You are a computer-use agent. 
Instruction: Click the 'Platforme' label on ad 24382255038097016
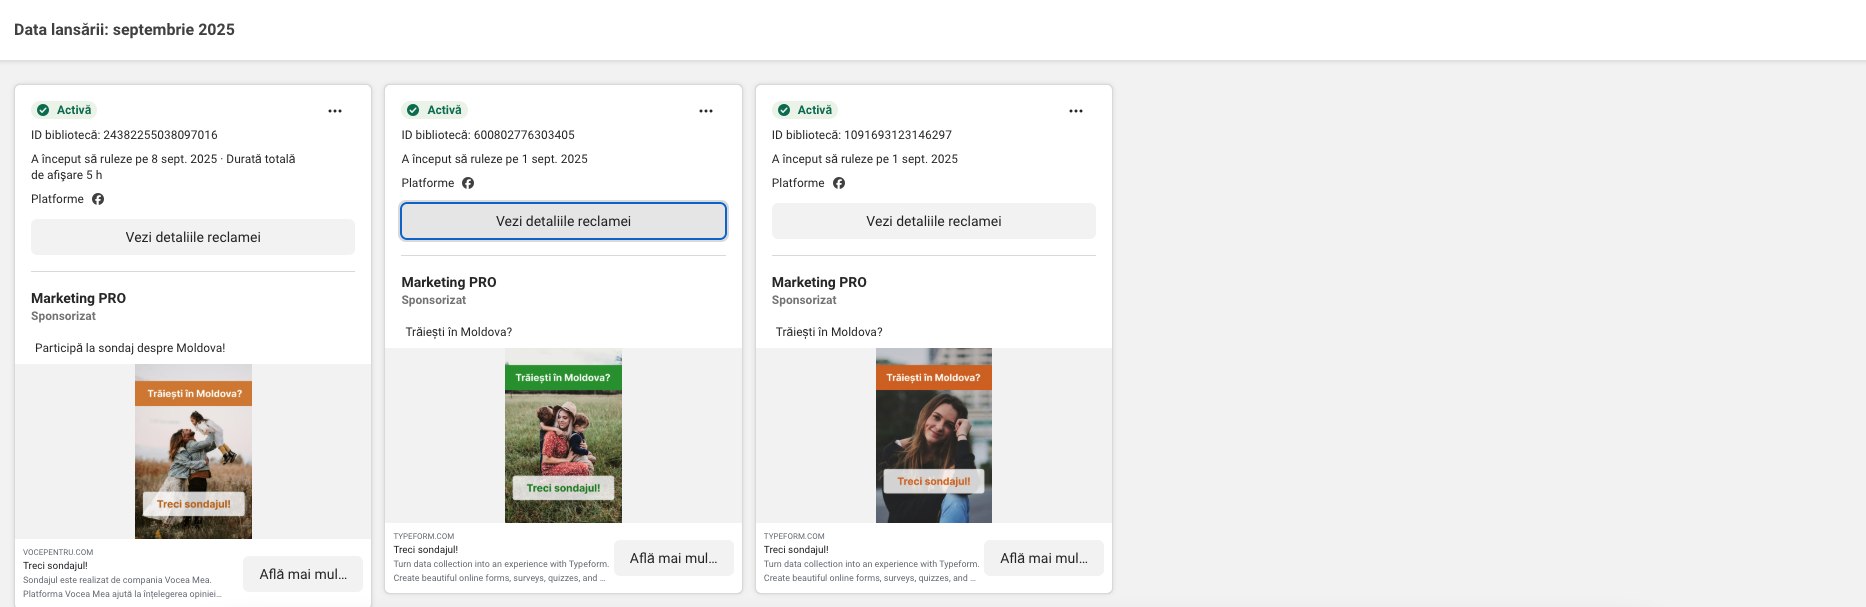click(57, 199)
